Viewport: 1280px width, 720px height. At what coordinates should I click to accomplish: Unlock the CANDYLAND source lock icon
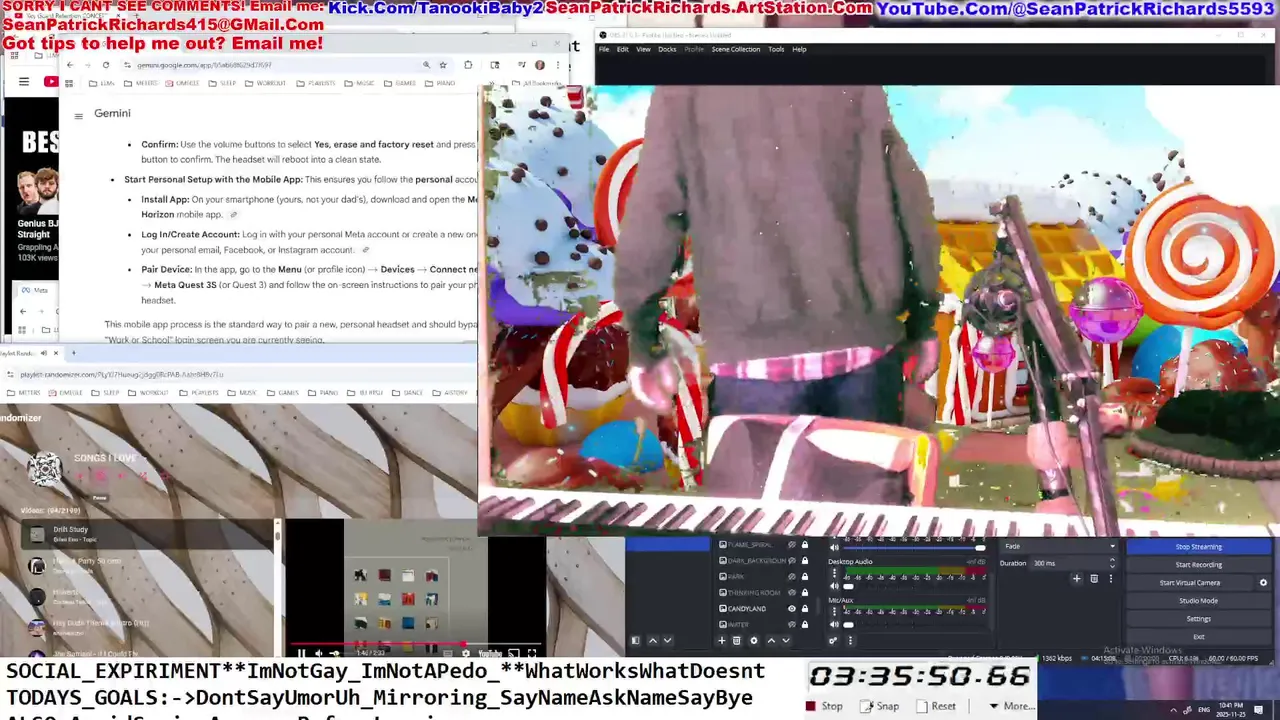(805, 608)
